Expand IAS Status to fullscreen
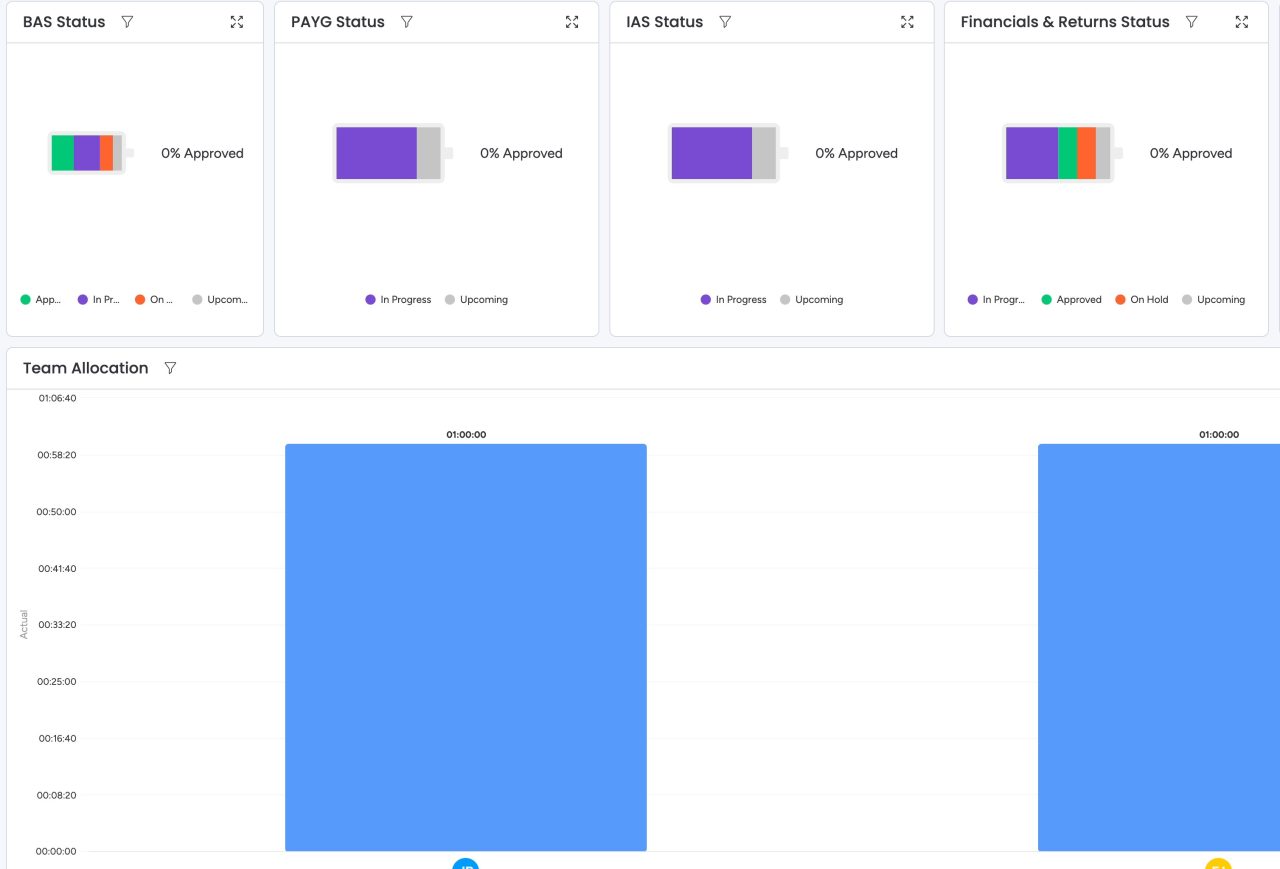Screen dimensions: 1280x869 coord(906,21)
